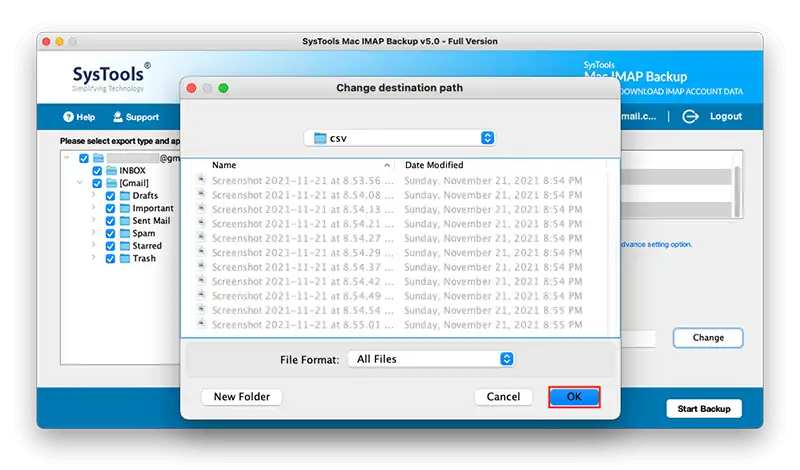Click the Name column sort arrow
The width and height of the screenshot is (800, 470).
[387, 165]
